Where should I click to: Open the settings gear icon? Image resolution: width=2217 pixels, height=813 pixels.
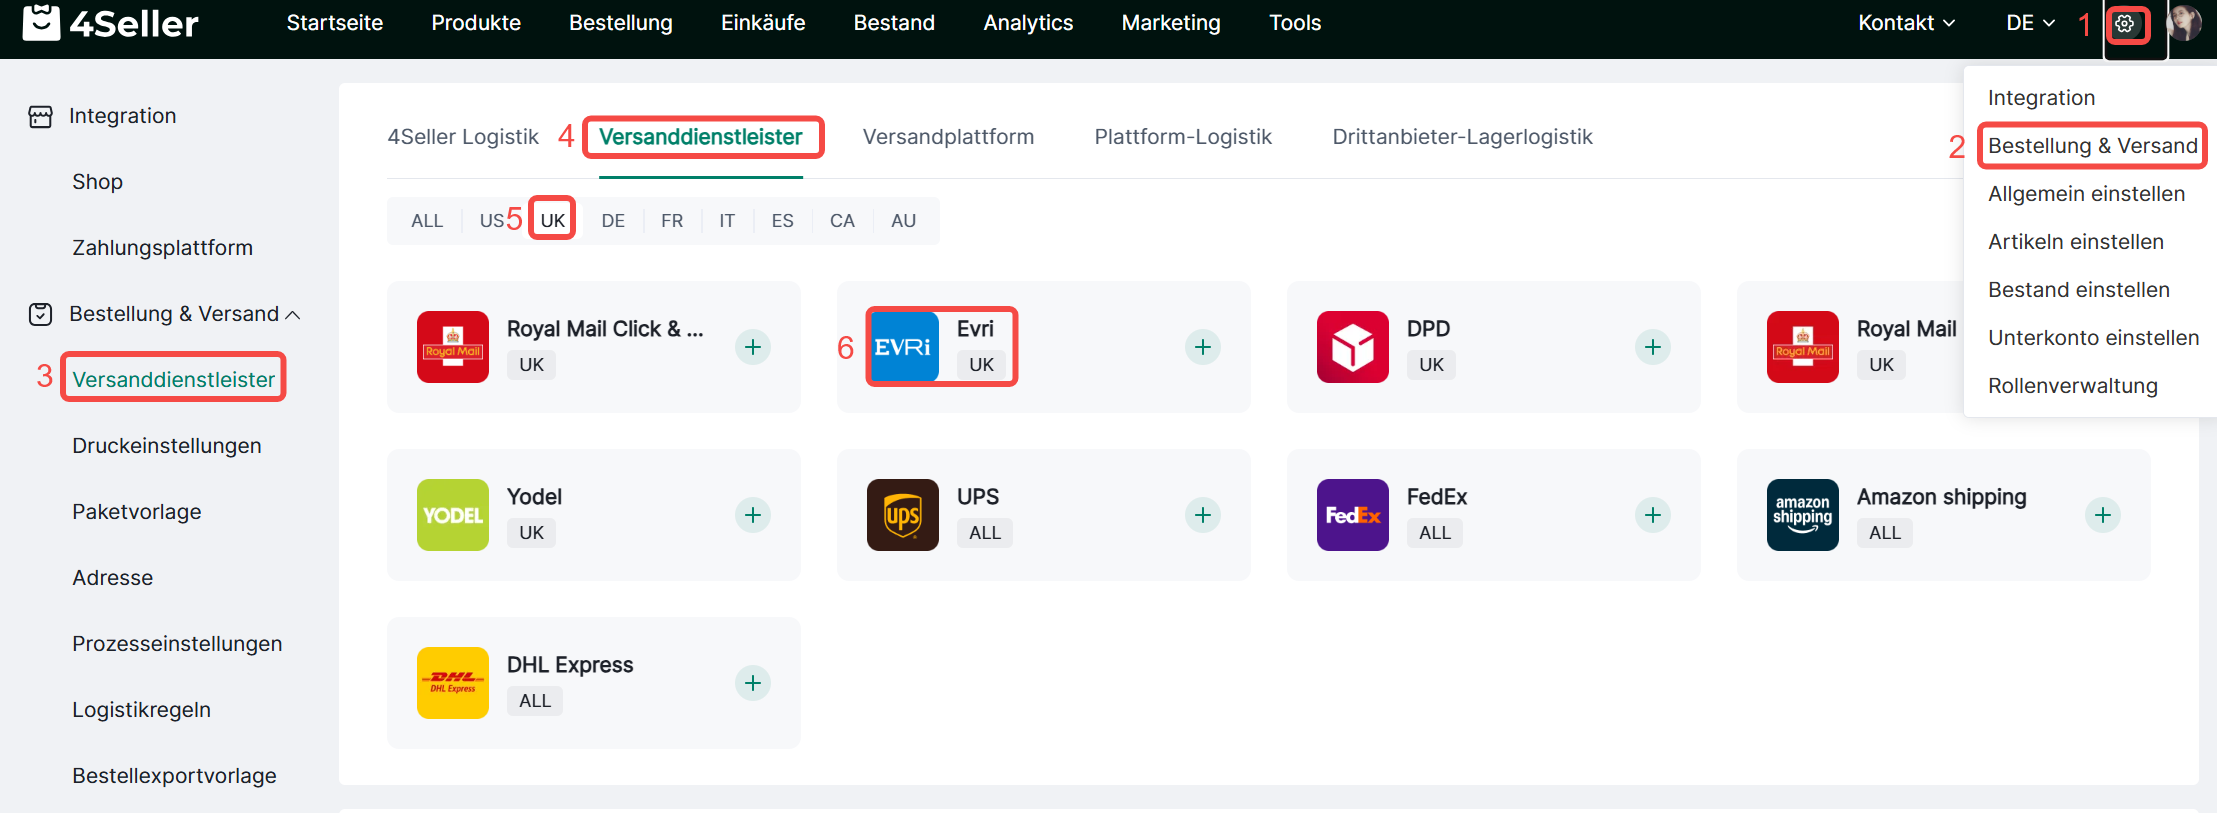(x=2125, y=24)
